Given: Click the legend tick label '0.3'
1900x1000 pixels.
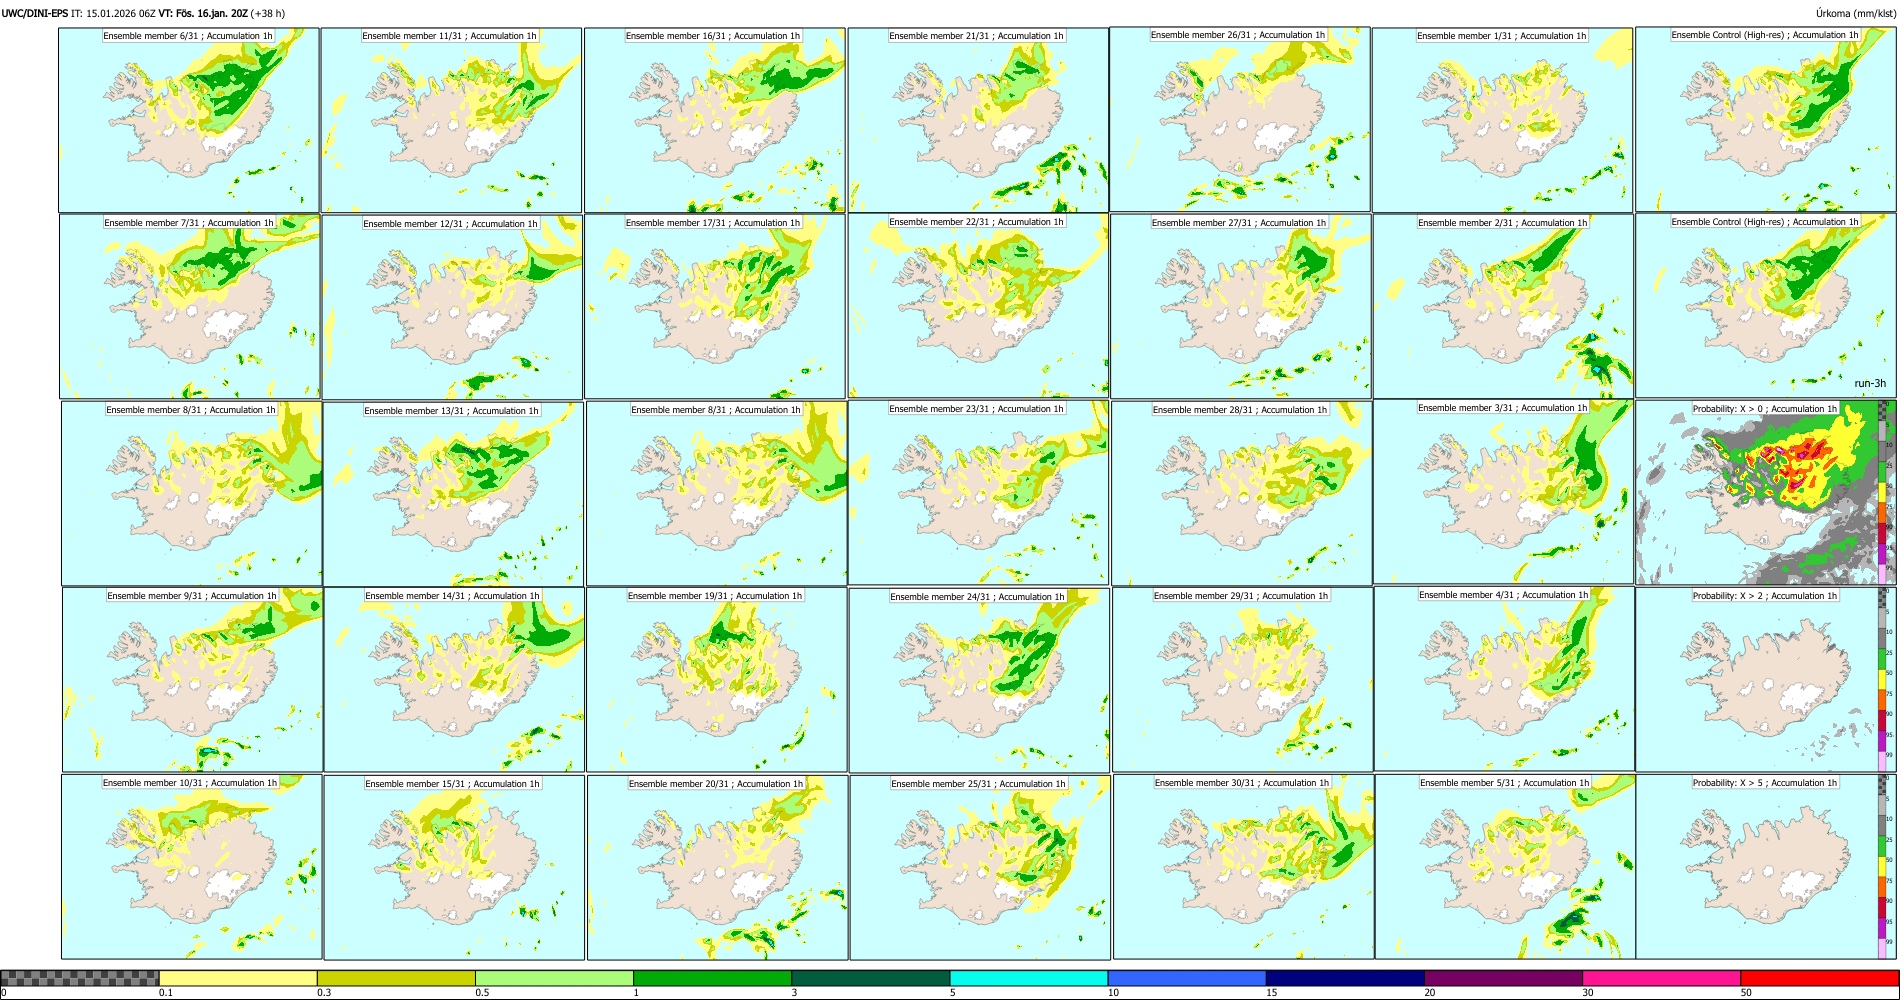Looking at the screenshot, I should click(x=324, y=993).
